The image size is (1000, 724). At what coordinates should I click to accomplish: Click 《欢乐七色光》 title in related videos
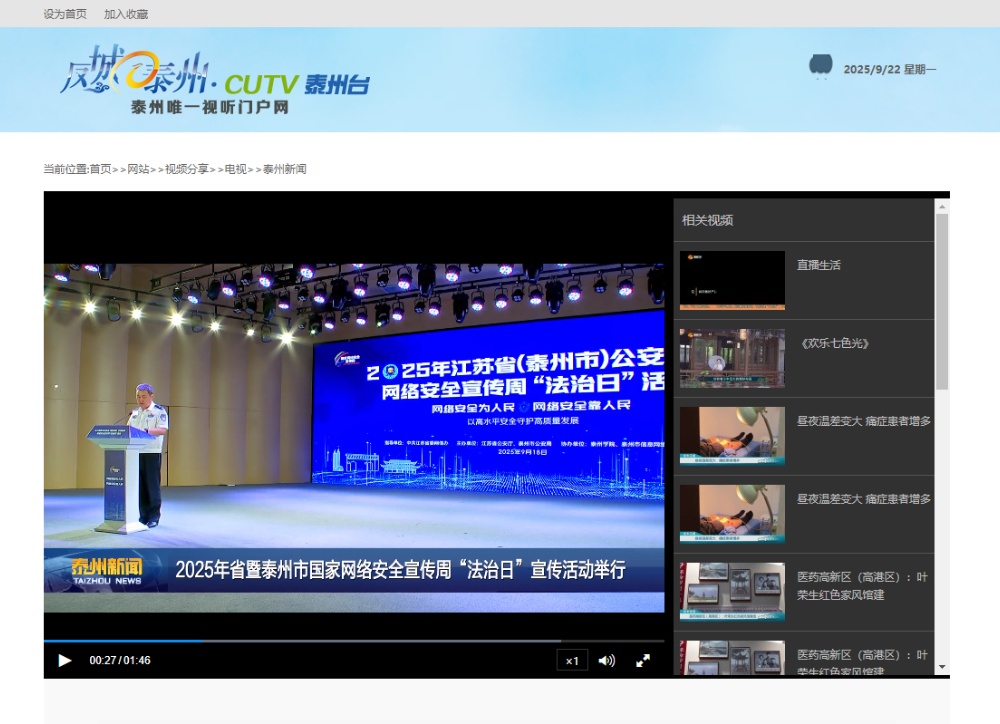(x=833, y=343)
